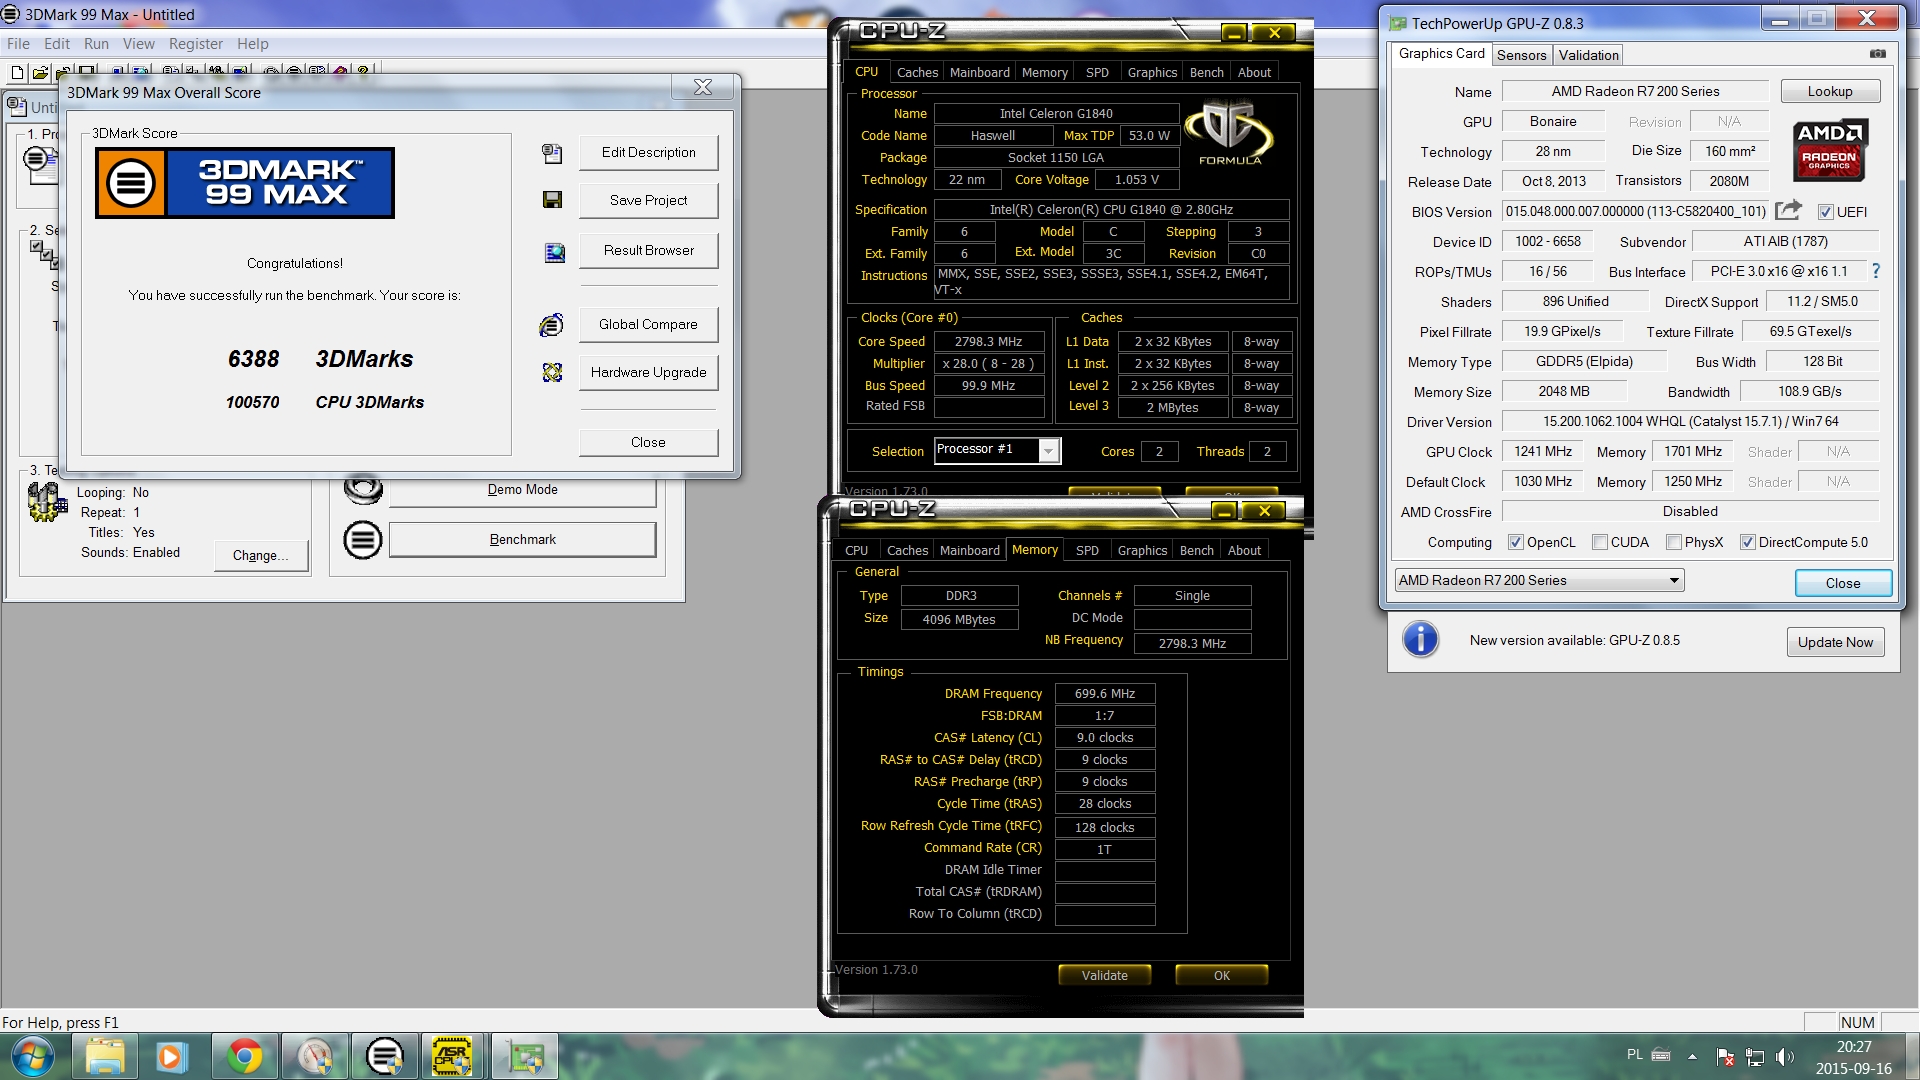This screenshot has width=1920, height=1080.
Task: Click the icon beside Edit Description
Action: (552, 153)
